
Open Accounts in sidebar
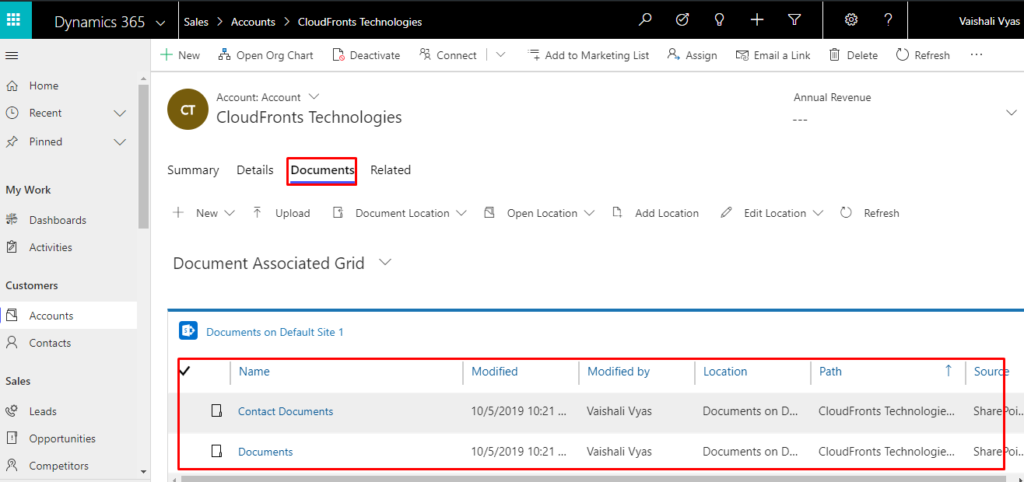coord(69,315)
